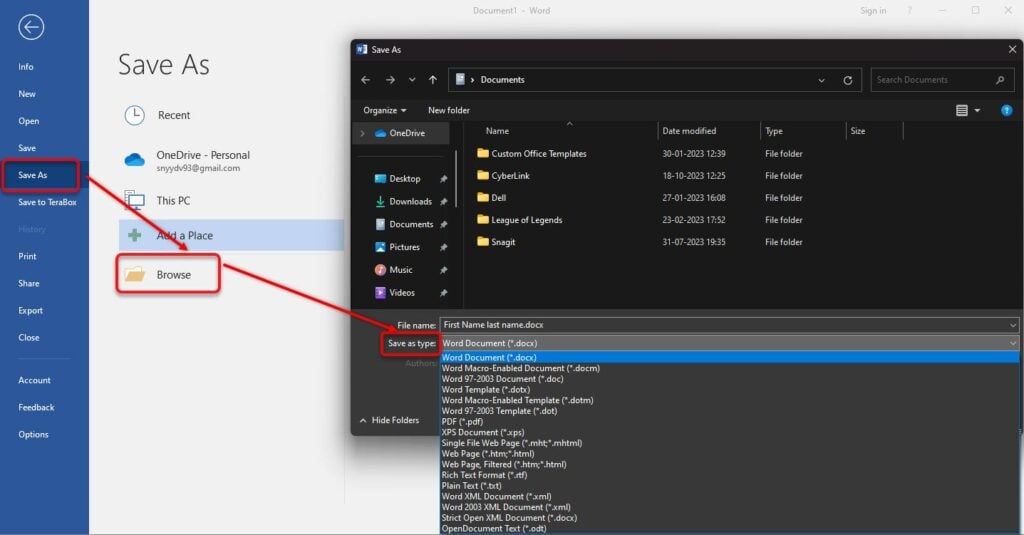Click Sign in on Word title bar
This screenshot has width=1024, height=535.
click(x=873, y=10)
